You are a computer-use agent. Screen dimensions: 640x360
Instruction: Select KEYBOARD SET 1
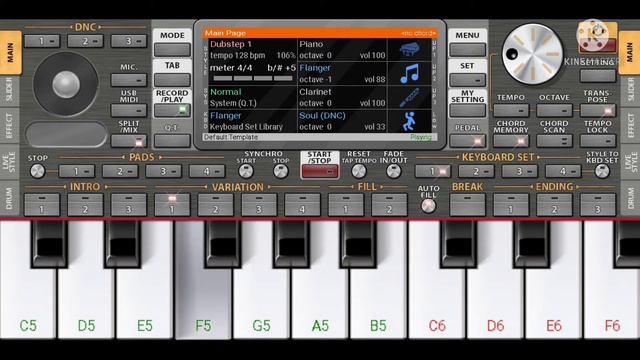(x=433, y=171)
